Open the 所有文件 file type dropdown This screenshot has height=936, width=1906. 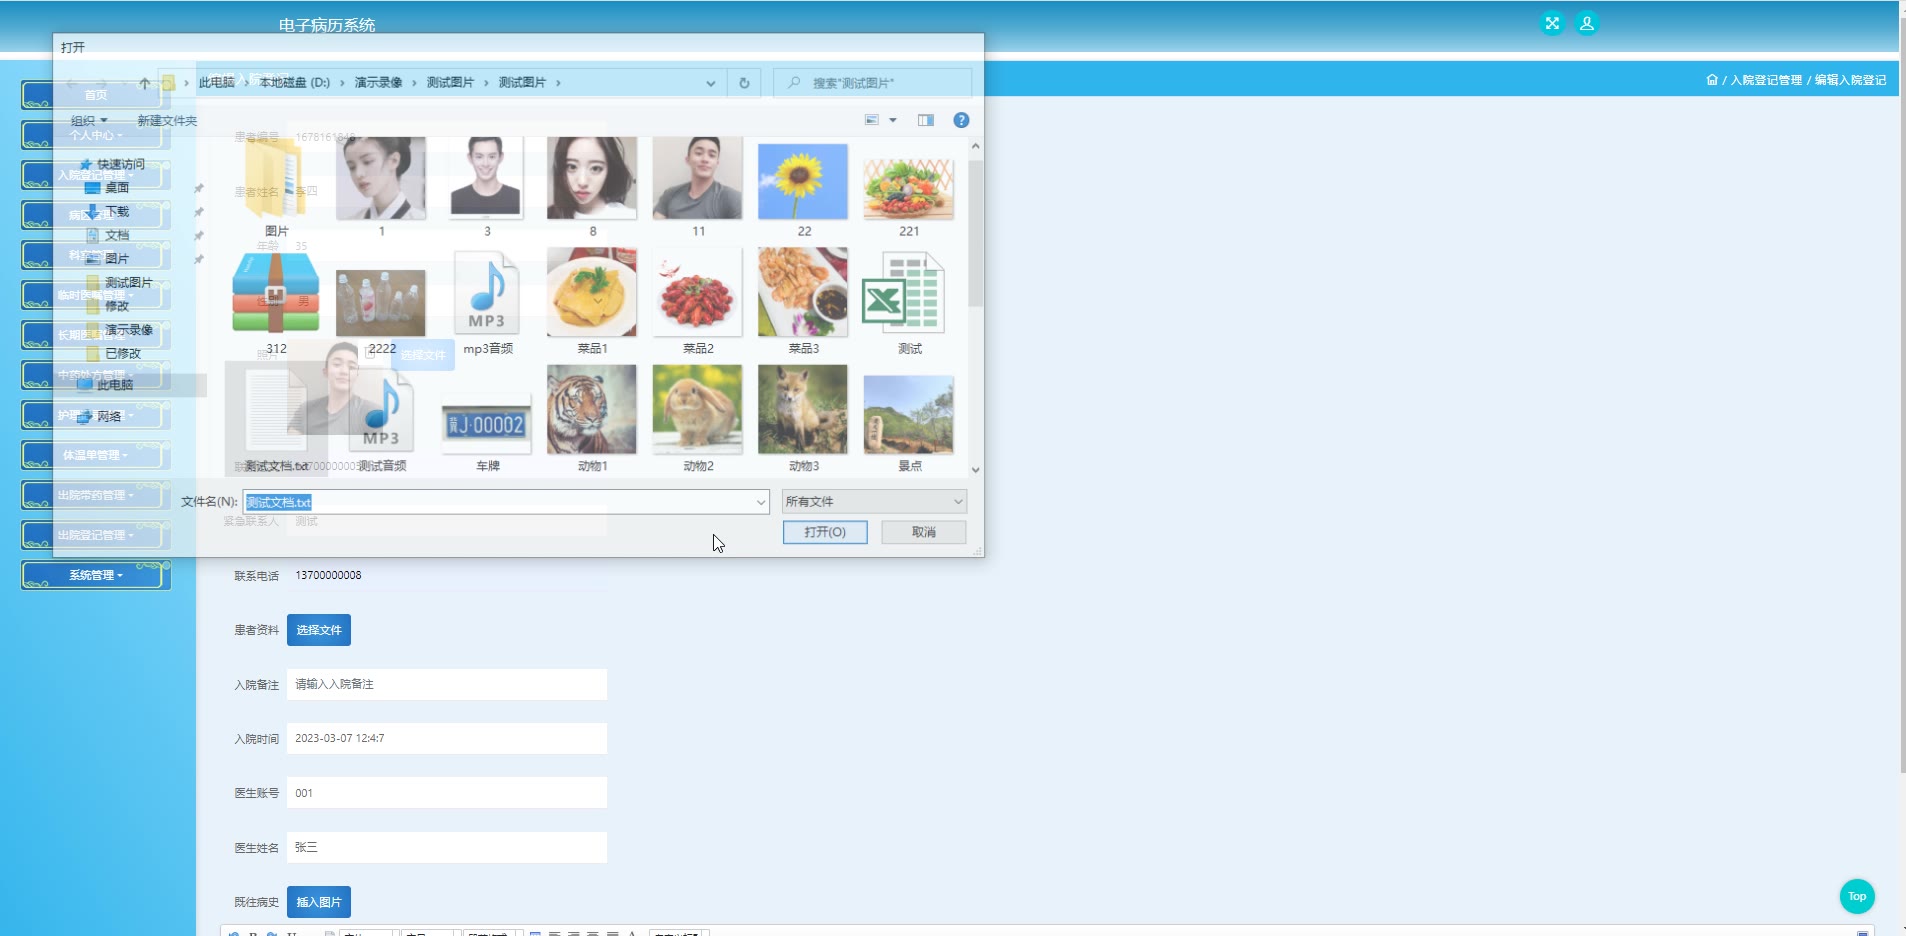coord(874,502)
